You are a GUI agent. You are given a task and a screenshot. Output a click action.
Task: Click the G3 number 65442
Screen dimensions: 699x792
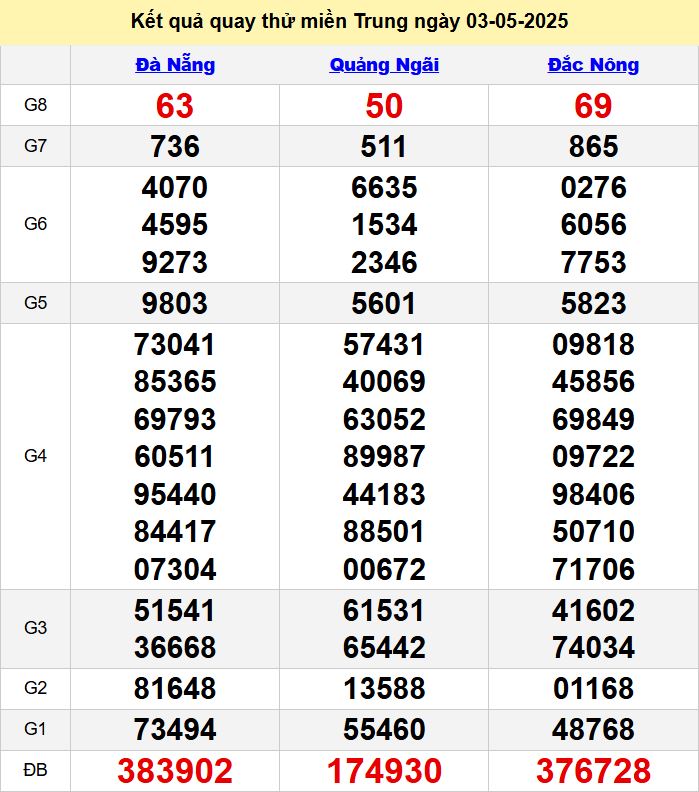(x=384, y=648)
